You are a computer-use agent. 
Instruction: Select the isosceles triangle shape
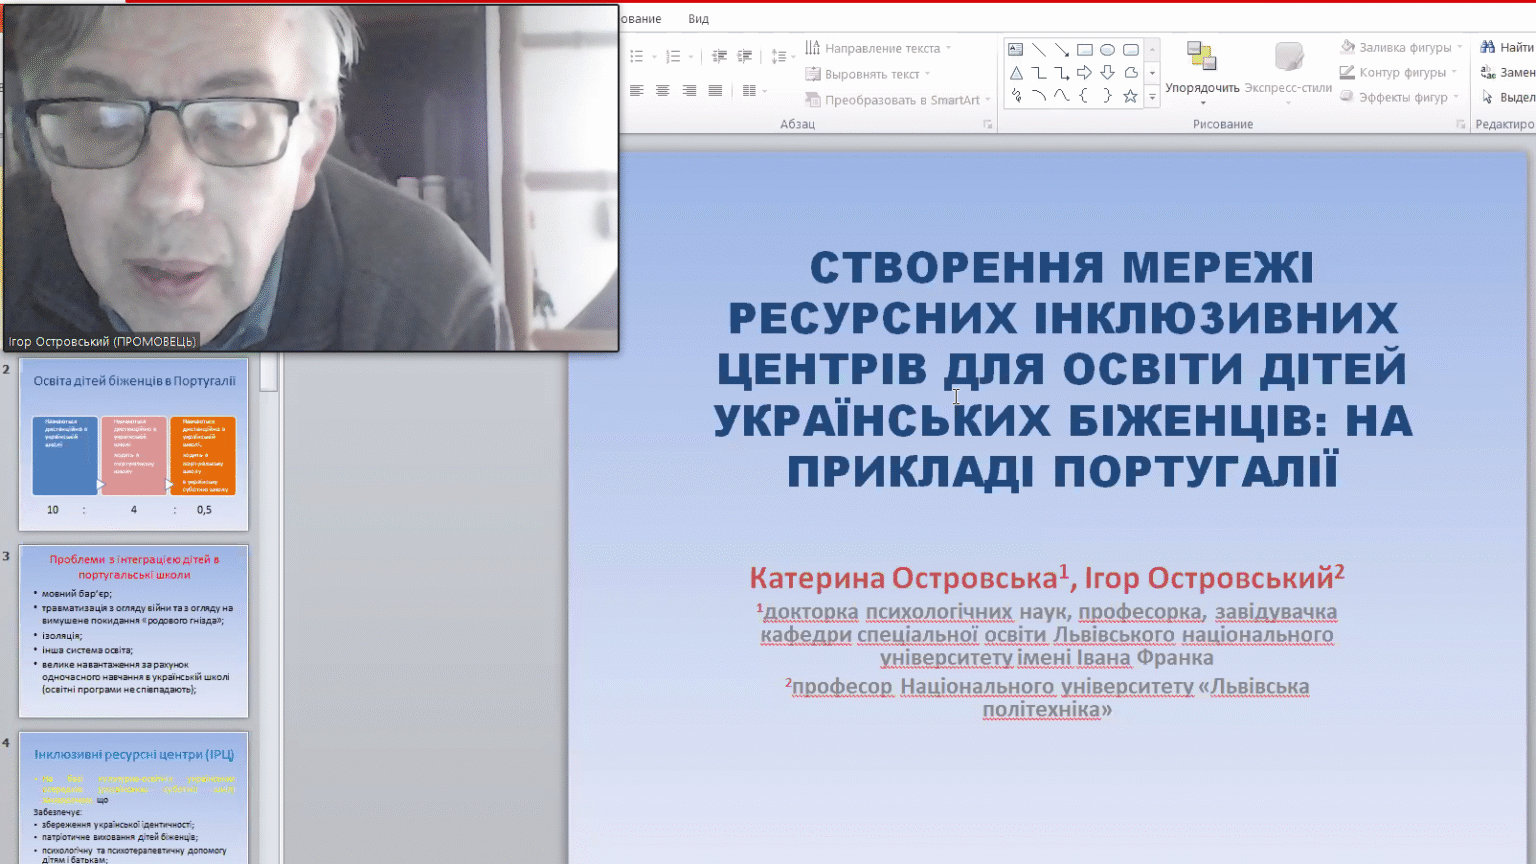point(1016,73)
